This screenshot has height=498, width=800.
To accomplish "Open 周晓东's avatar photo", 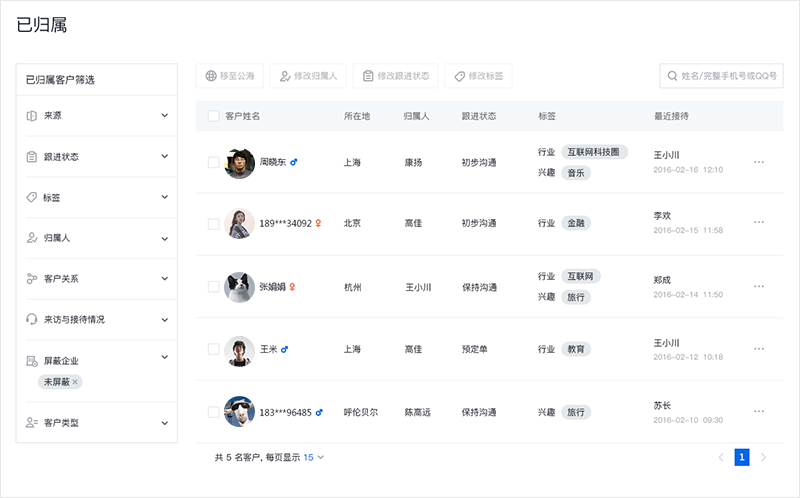I will click(x=239, y=163).
